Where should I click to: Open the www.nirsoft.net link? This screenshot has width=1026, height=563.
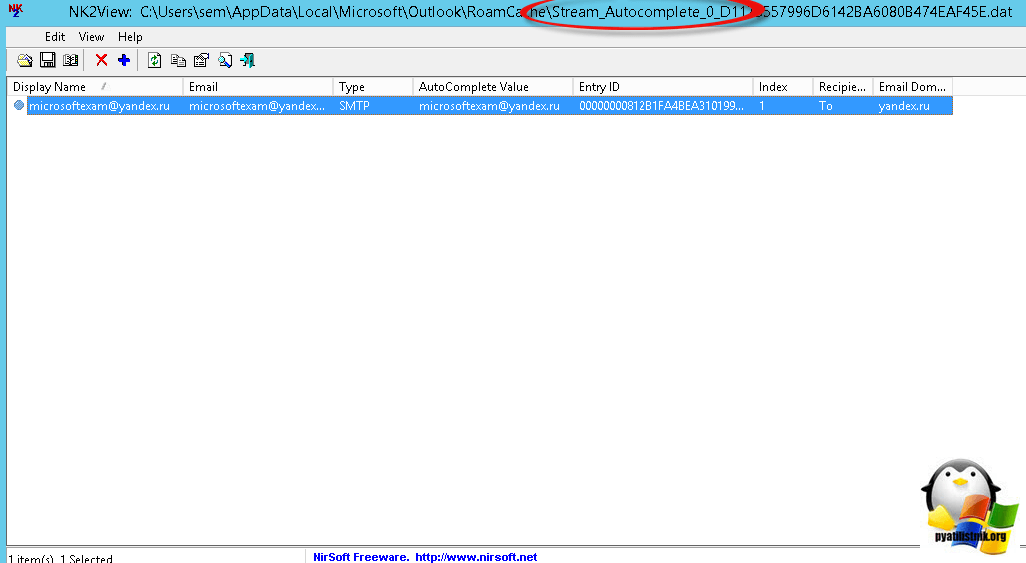476,557
